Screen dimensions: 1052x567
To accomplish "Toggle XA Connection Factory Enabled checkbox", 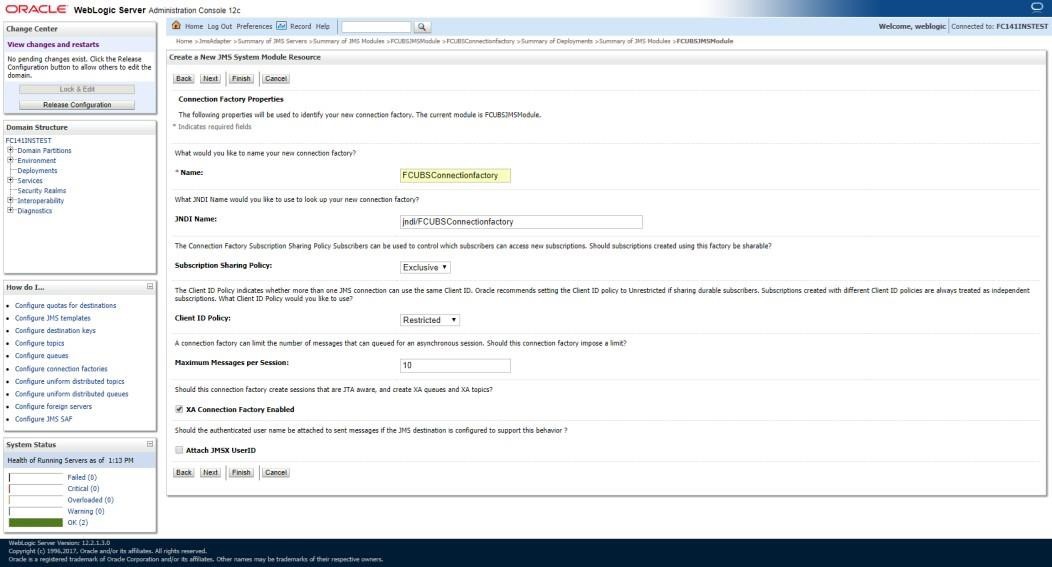I will click(179, 409).
